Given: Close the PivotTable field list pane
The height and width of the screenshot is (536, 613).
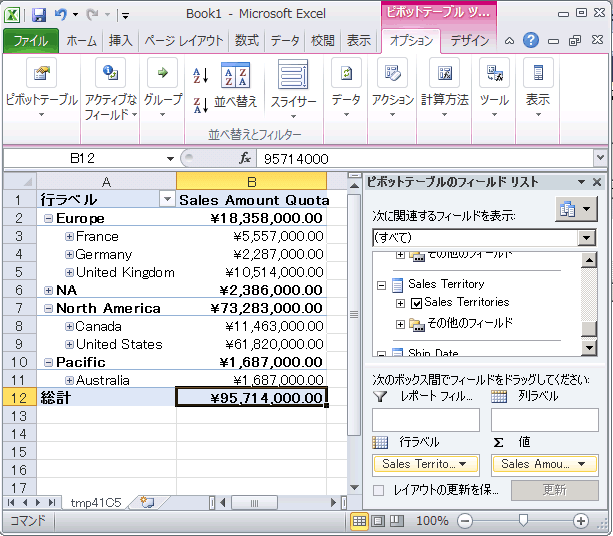Looking at the screenshot, I should [597, 182].
